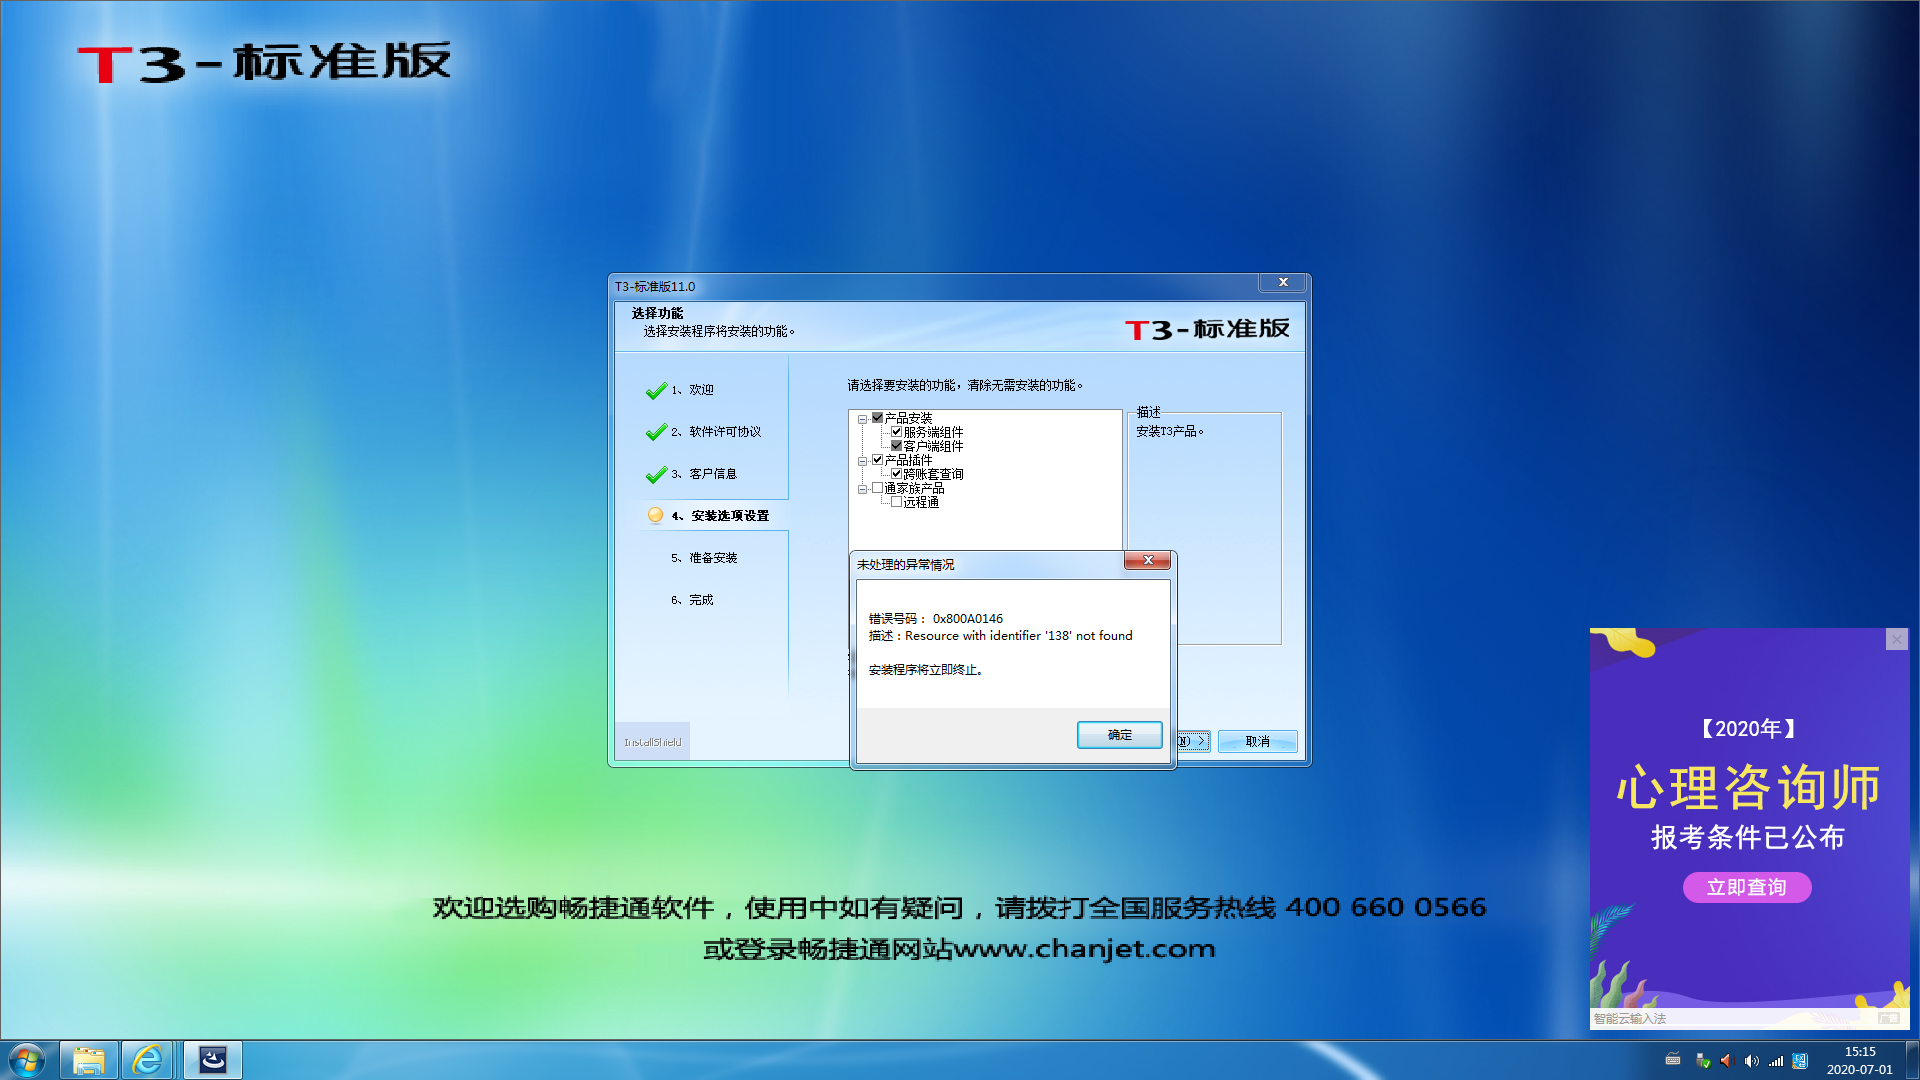Toggle the 产品插件 checkbox

point(877,460)
